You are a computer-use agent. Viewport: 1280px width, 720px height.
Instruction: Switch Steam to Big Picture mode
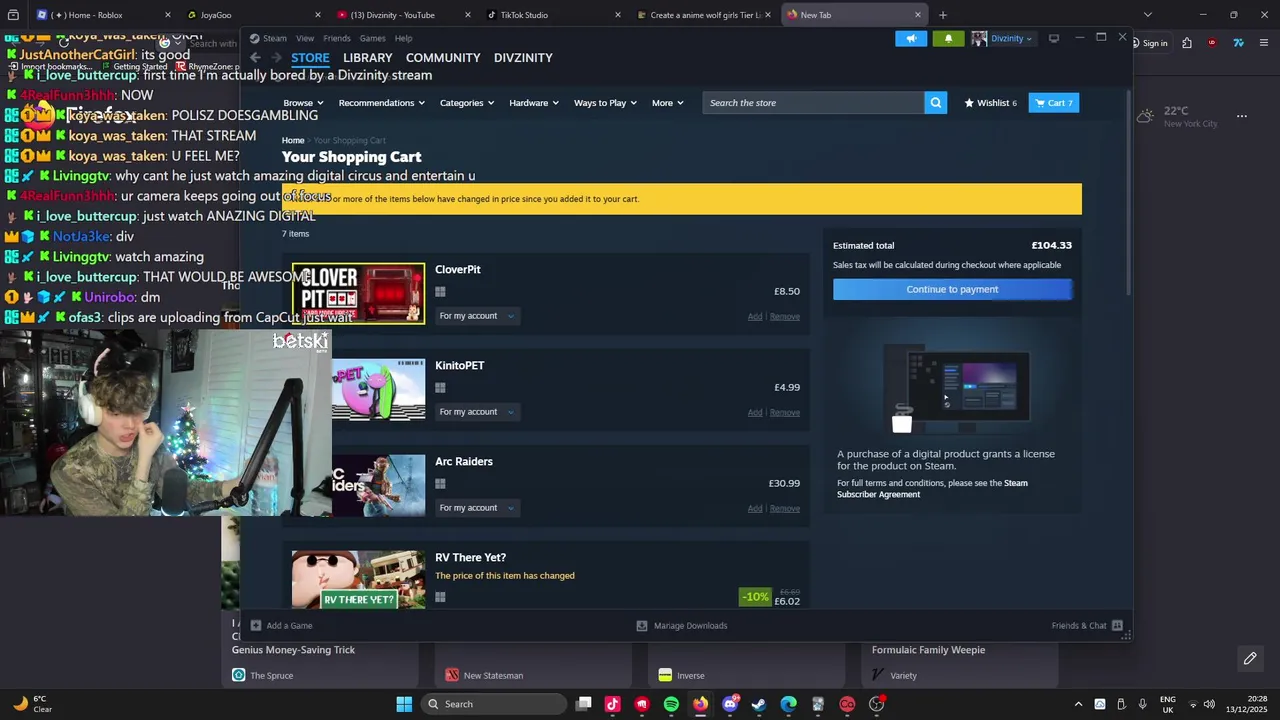(x=1054, y=38)
